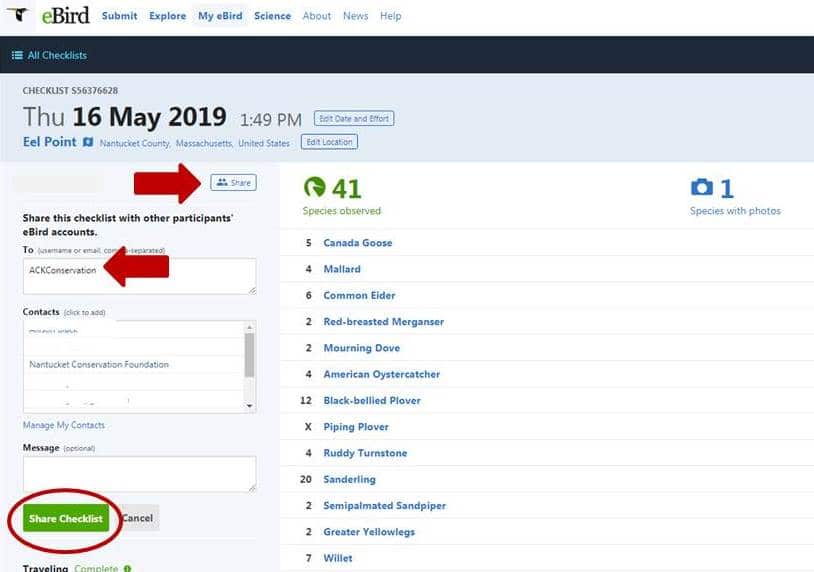Screen dimensions: 814x572
Task: Click the Nantucket County text
Action: point(135,143)
